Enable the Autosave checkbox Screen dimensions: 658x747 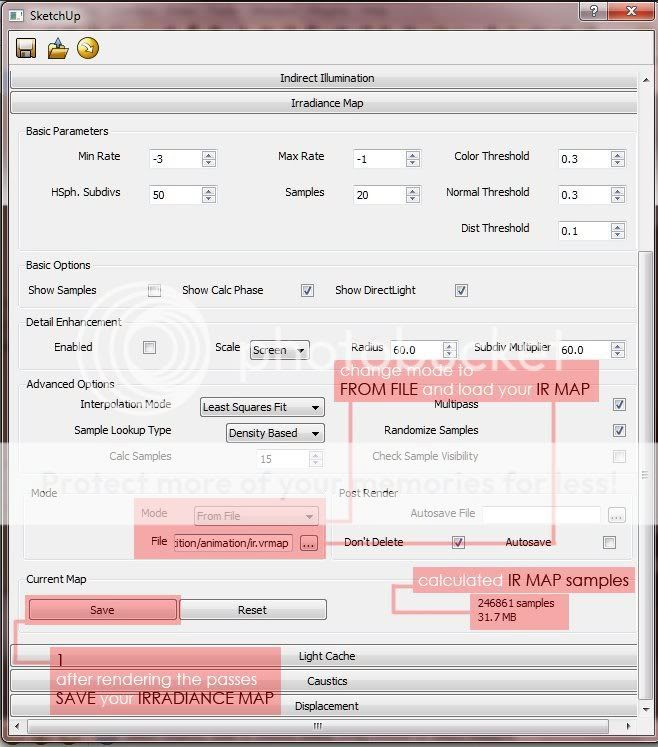(x=609, y=542)
